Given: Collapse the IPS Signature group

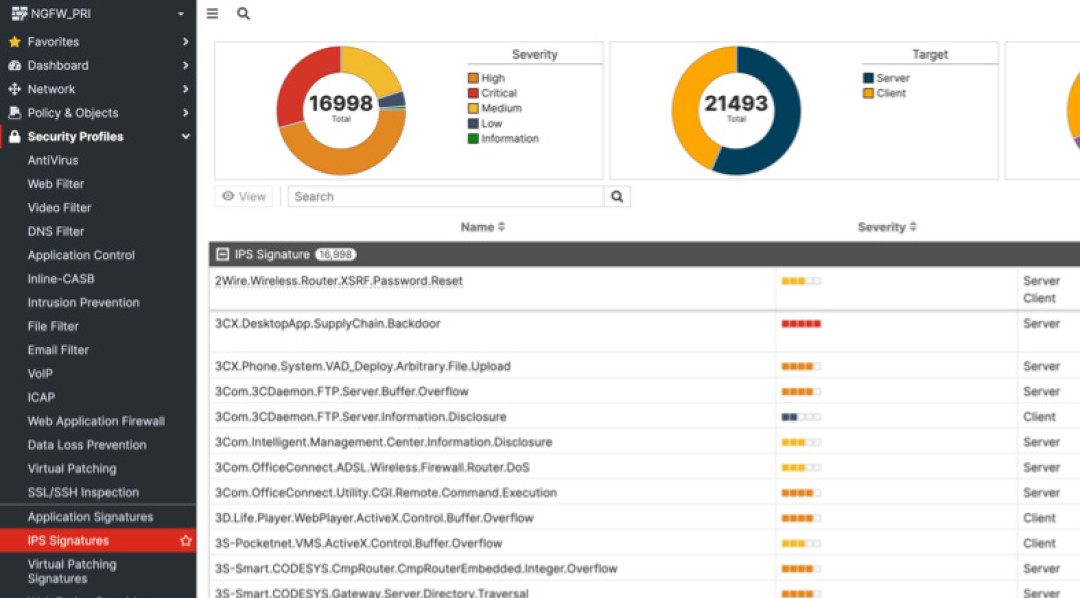Looking at the screenshot, I should (222, 254).
